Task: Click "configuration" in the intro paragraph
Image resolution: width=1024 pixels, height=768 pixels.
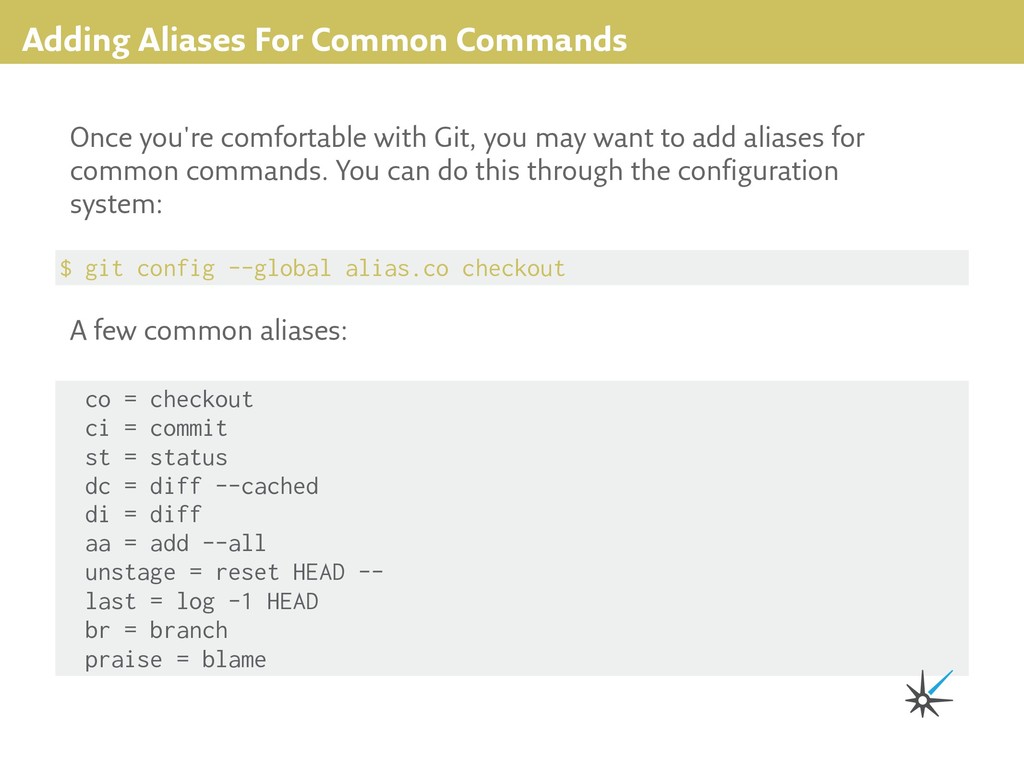Action: click(x=757, y=171)
